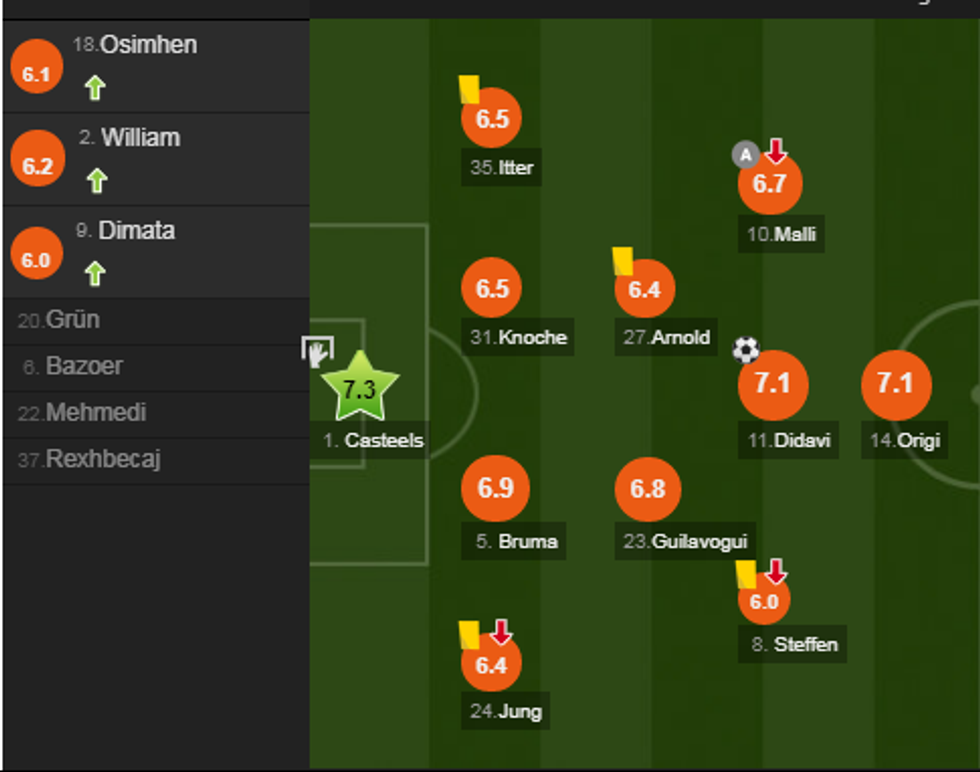Click Casteels' green star rating icon
This screenshot has height=772, width=980.
click(359, 388)
